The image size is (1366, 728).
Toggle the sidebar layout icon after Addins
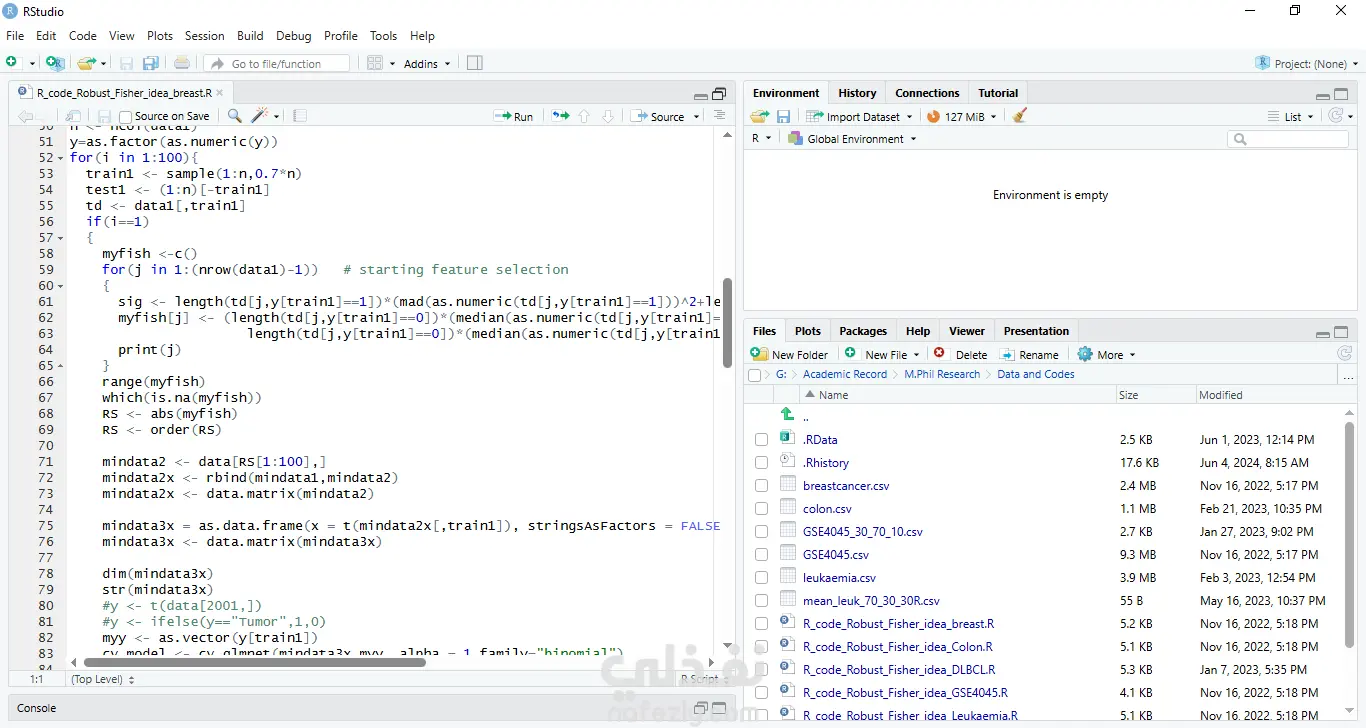[475, 63]
